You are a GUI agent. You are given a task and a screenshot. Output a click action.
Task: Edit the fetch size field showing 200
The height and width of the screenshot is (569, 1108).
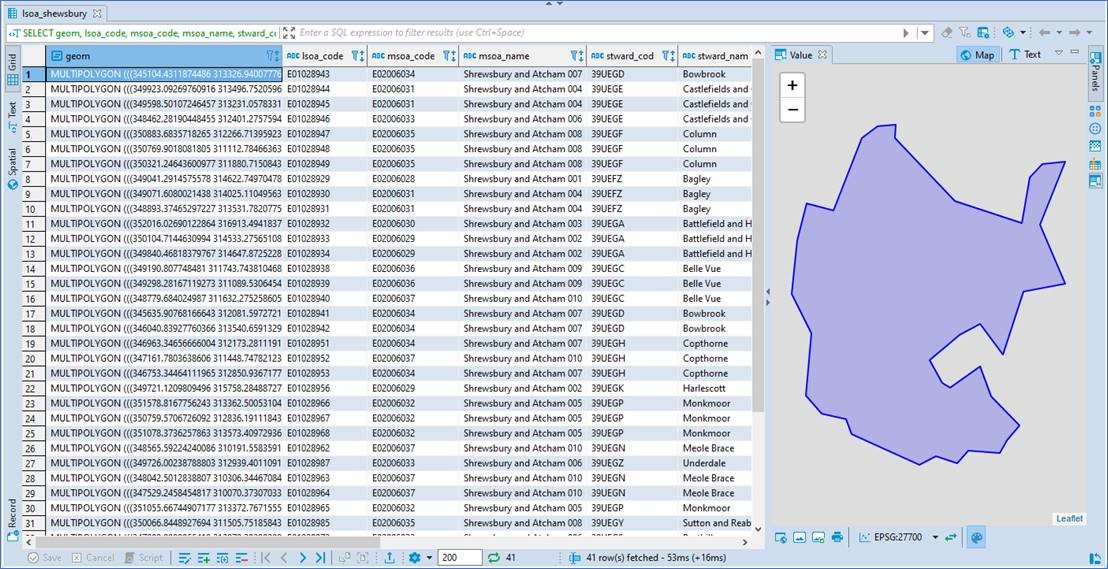[459, 558]
